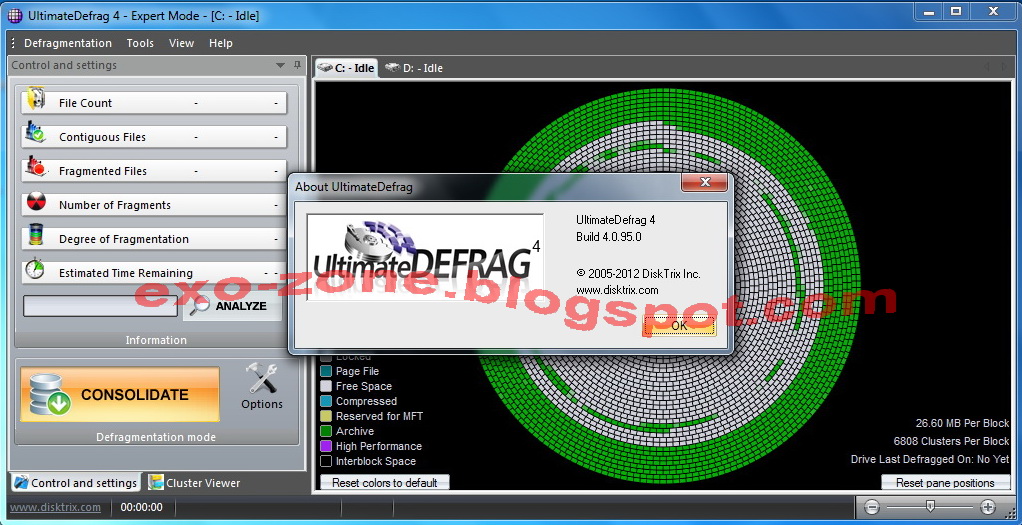Viewport: 1022px width, 525px height.
Task: Click the Contiguous Files row
Action: tap(154, 136)
